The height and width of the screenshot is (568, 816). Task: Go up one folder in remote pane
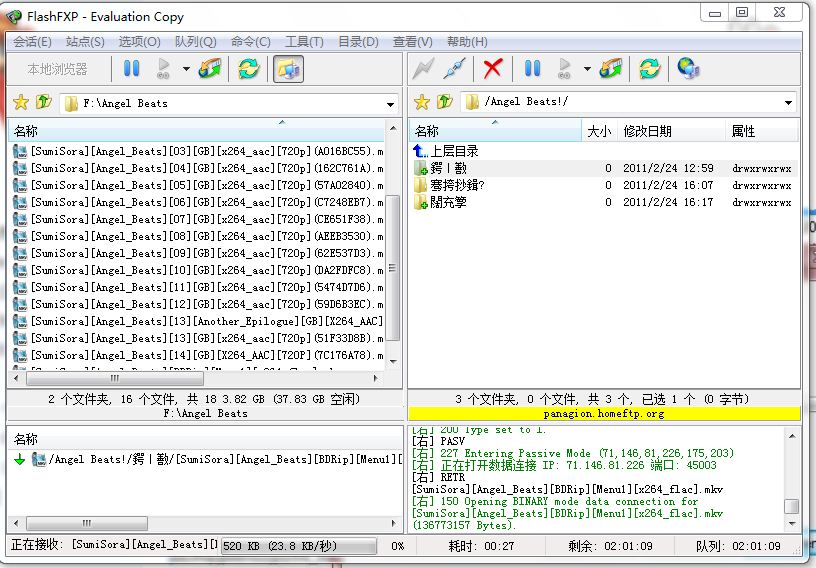point(444,102)
